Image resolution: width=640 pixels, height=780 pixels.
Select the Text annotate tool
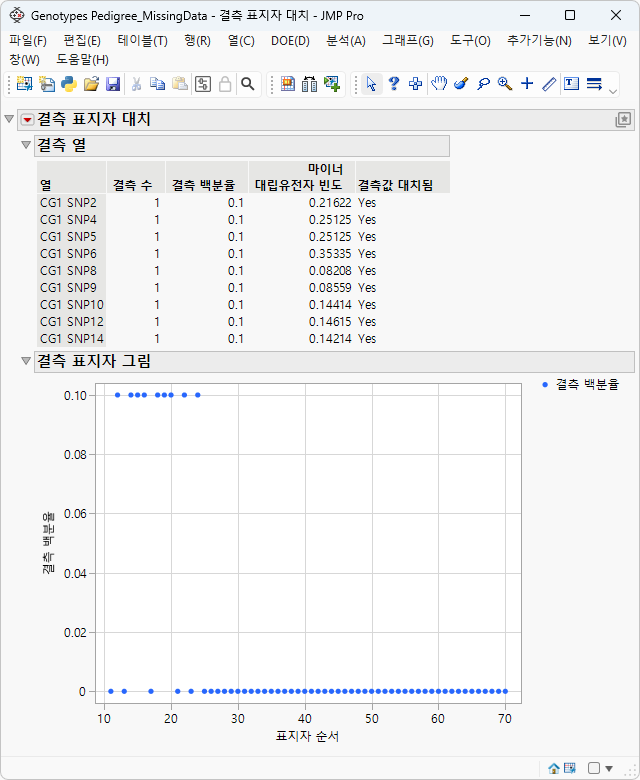[571, 84]
